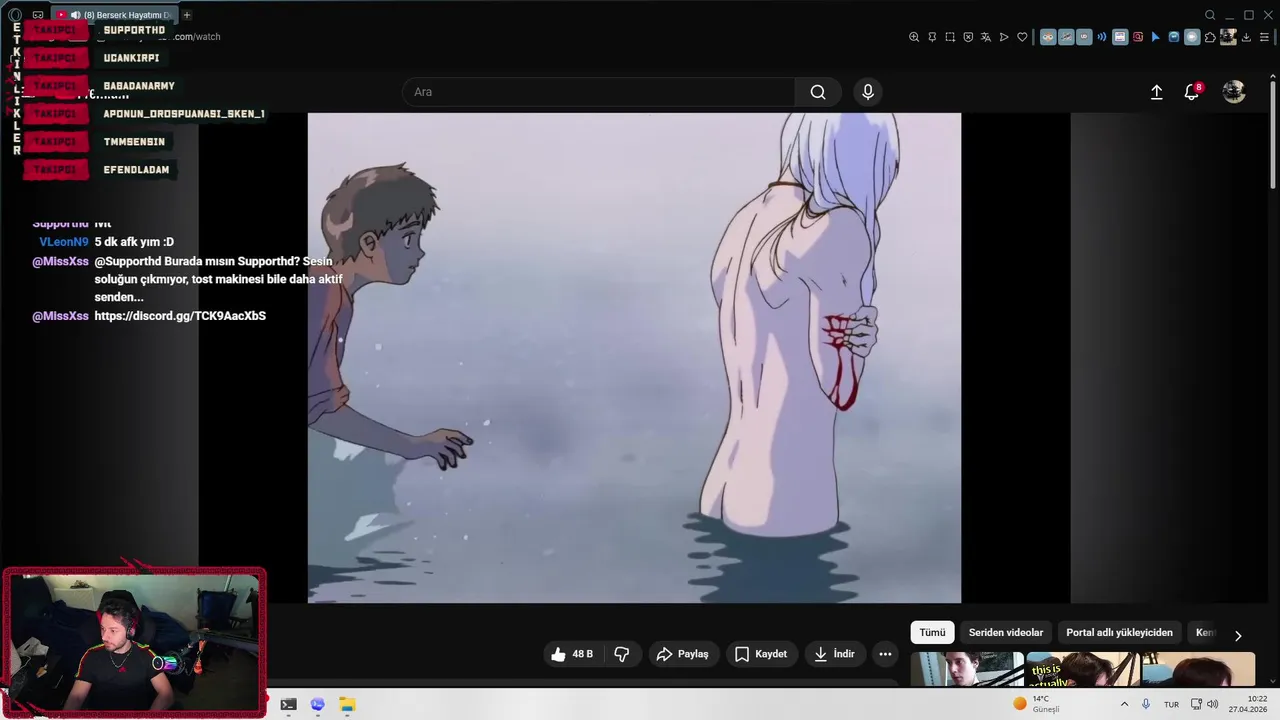1280x720 pixels.
Task: Open the workspaces icon beside the tab bar
Action: coord(38,15)
